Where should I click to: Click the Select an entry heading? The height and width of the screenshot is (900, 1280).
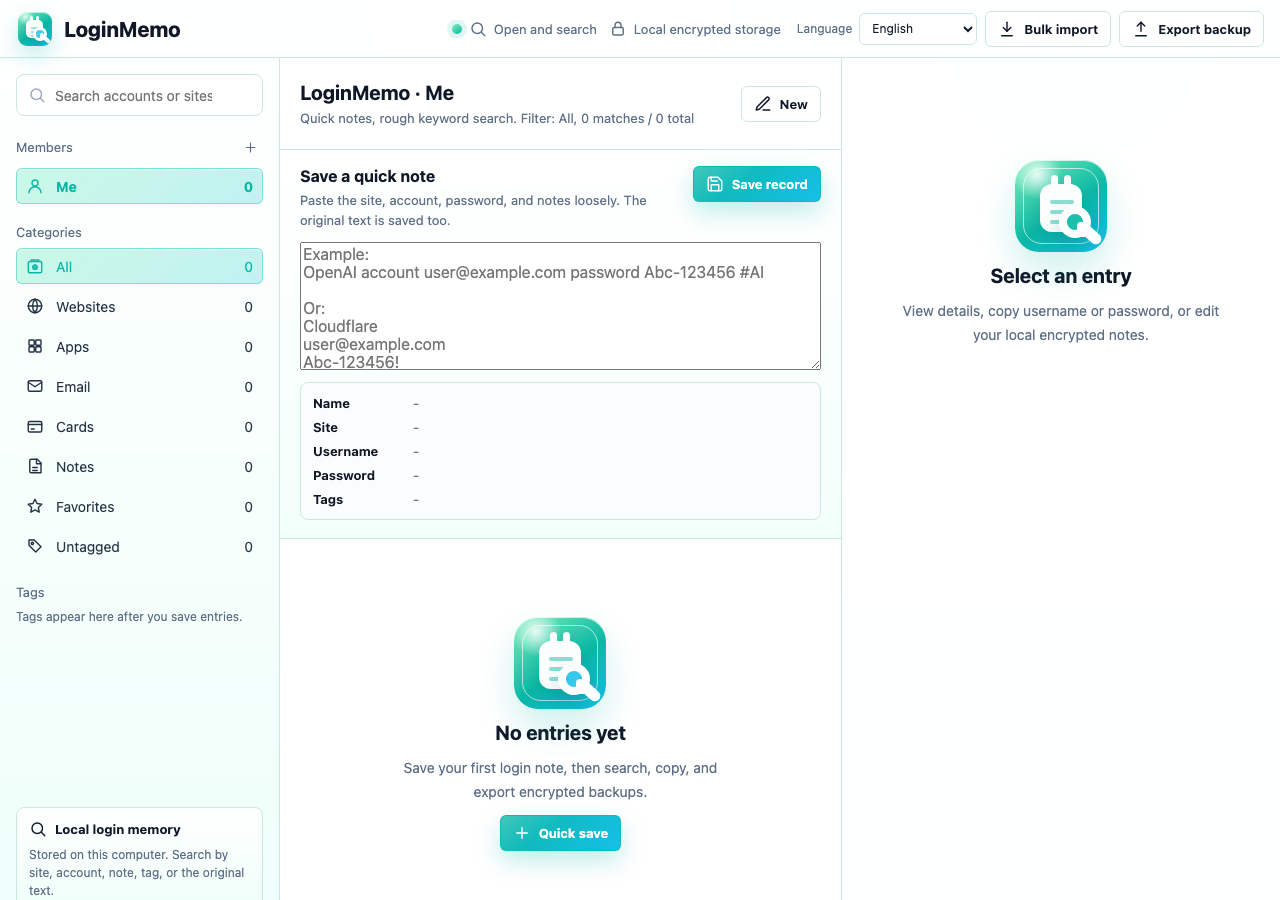click(1061, 276)
